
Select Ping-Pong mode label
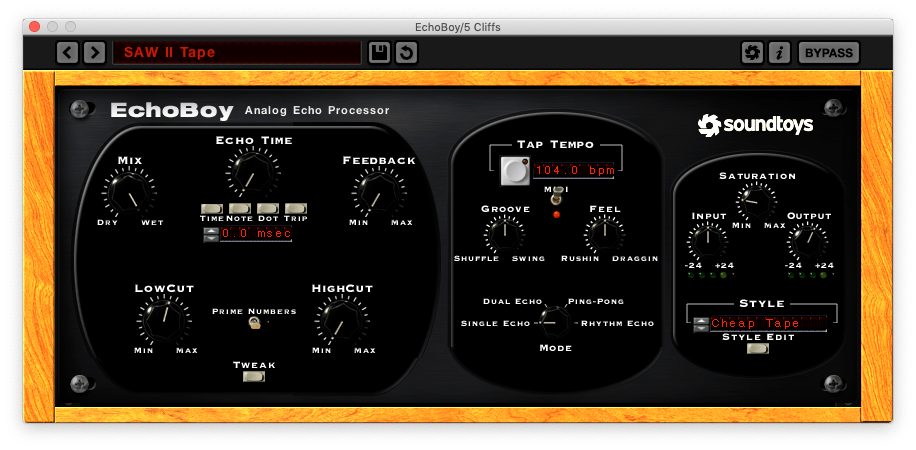[x=596, y=302]
